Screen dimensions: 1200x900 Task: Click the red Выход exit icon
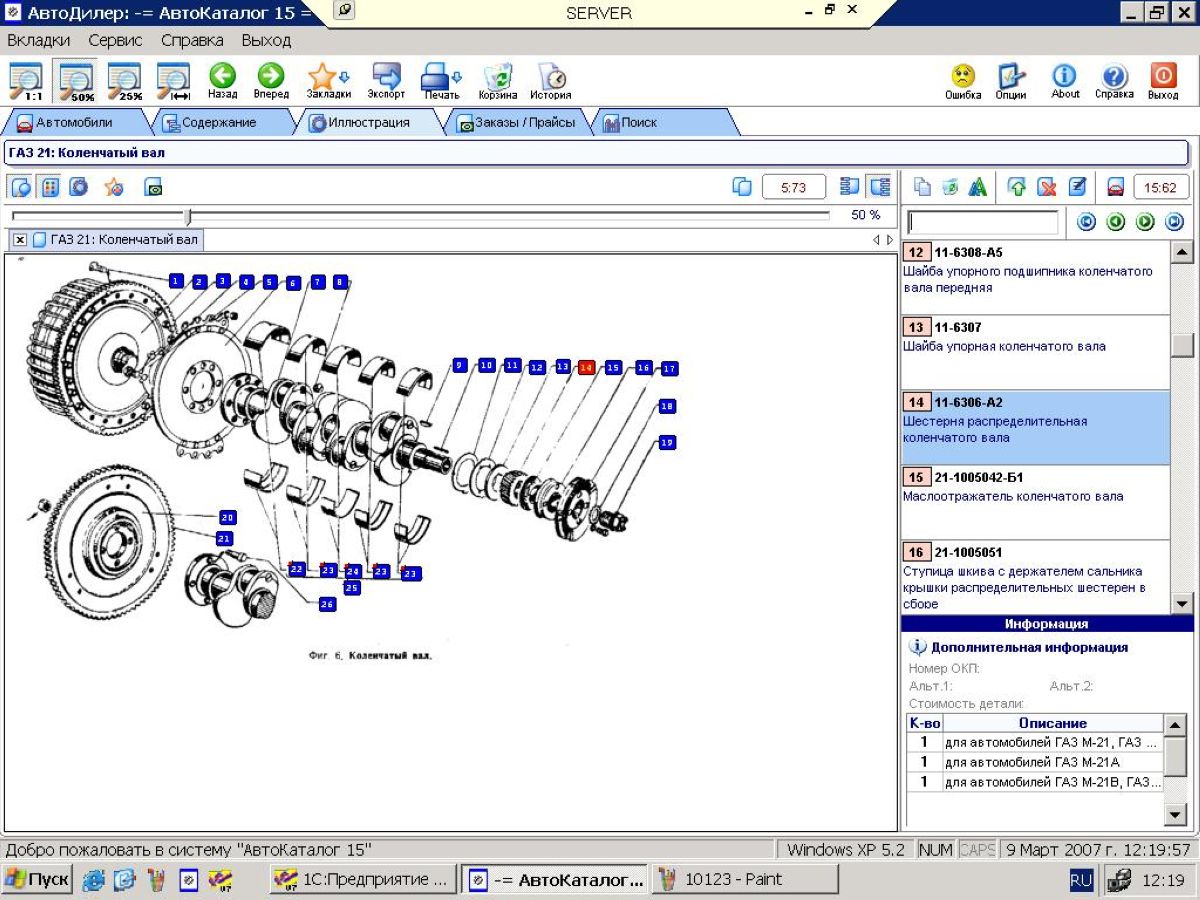[1163, 82]
